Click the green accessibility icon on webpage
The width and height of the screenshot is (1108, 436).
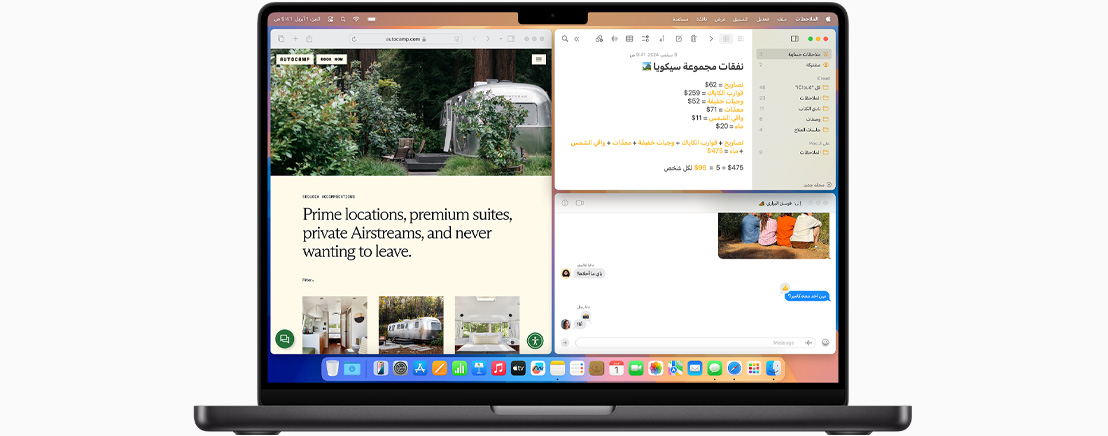(535, 340)
